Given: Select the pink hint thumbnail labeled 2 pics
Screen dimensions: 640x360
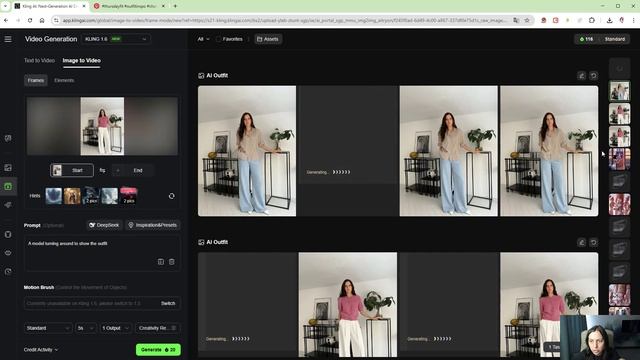Looking at the screenshot, I should tap(129, 196).
